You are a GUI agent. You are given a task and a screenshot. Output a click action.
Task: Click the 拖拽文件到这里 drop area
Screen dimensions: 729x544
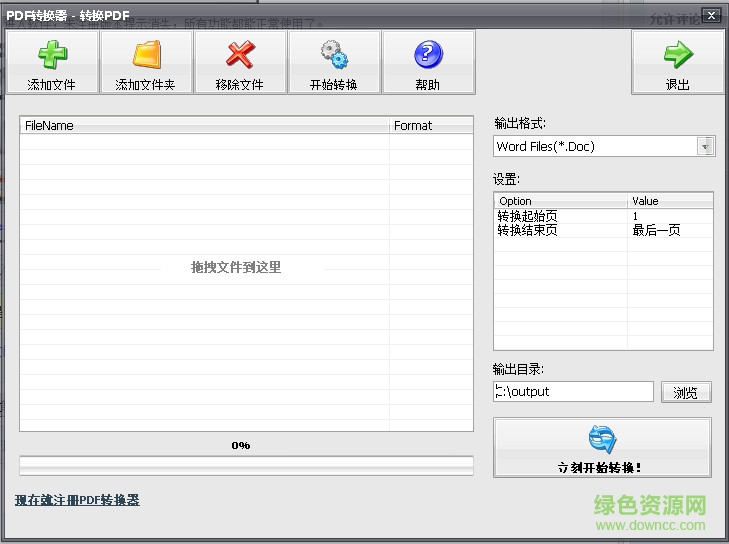pyautogui.click(x=236, y=267)
